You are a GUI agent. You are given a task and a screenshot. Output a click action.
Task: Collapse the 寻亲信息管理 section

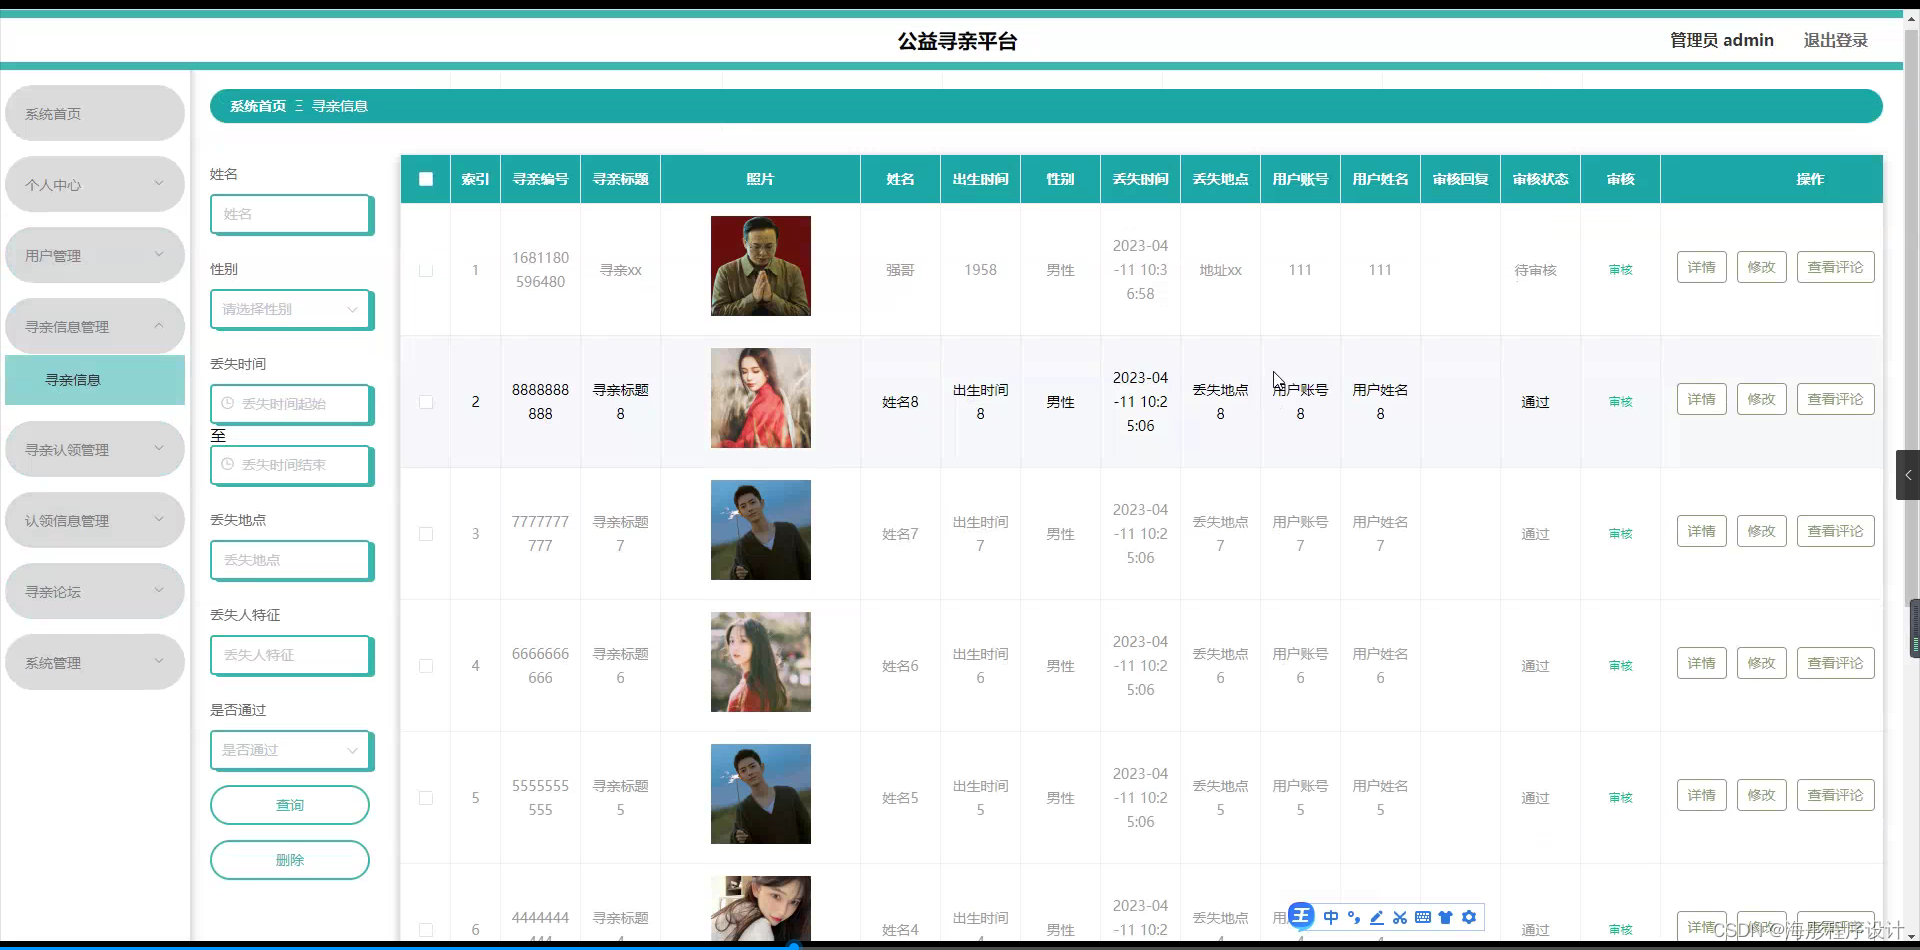click(x=94, y=325)
